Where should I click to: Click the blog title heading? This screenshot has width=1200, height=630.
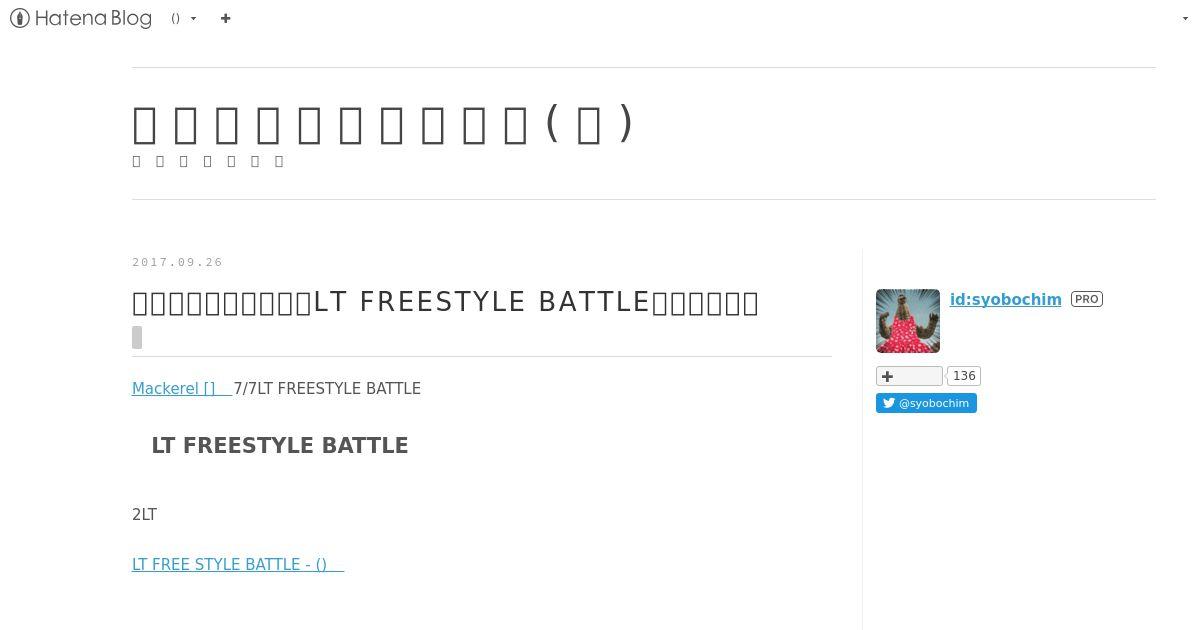(x=383, y=124)
